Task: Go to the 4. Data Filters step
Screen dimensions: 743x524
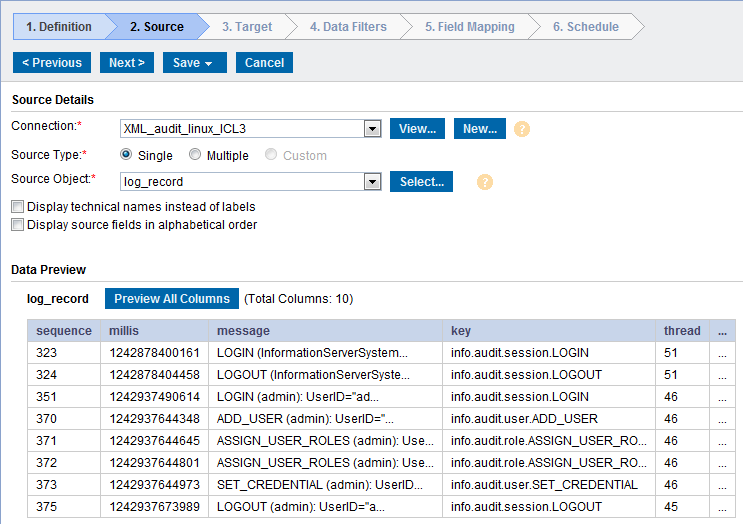Action: [348, 27]
